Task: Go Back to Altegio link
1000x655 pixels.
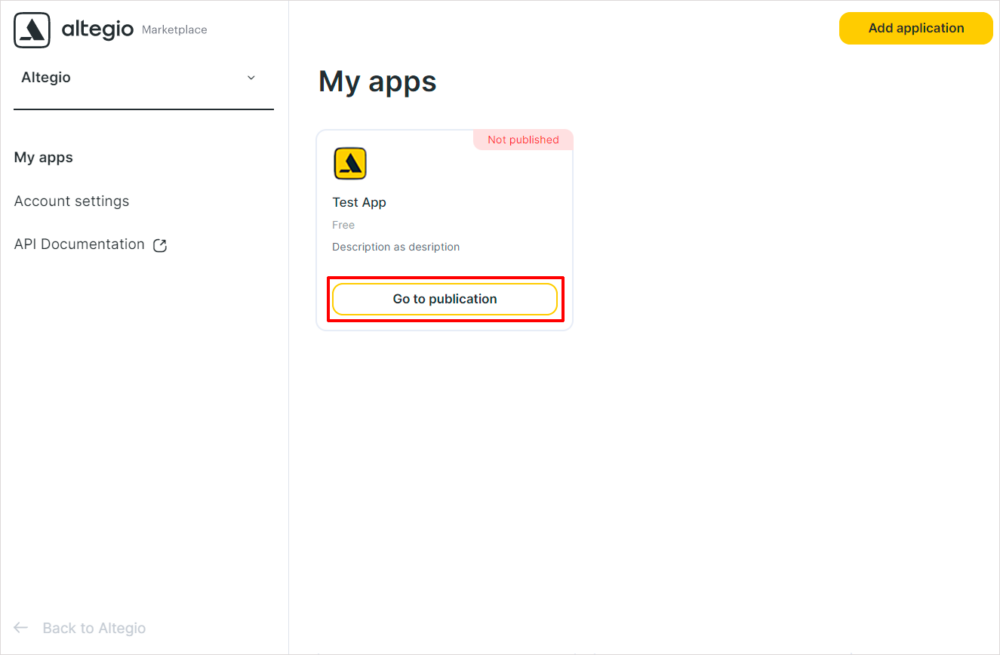Action: click(94, 628)
